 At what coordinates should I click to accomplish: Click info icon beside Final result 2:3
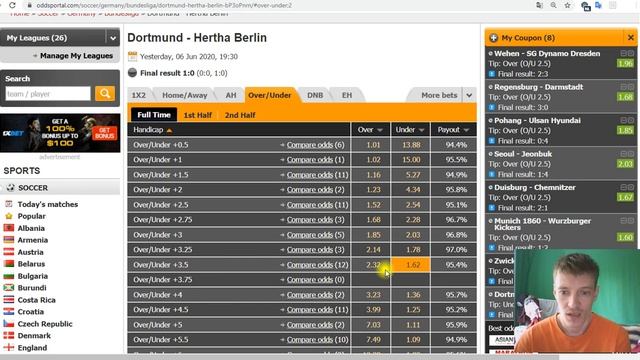(492, 74)
